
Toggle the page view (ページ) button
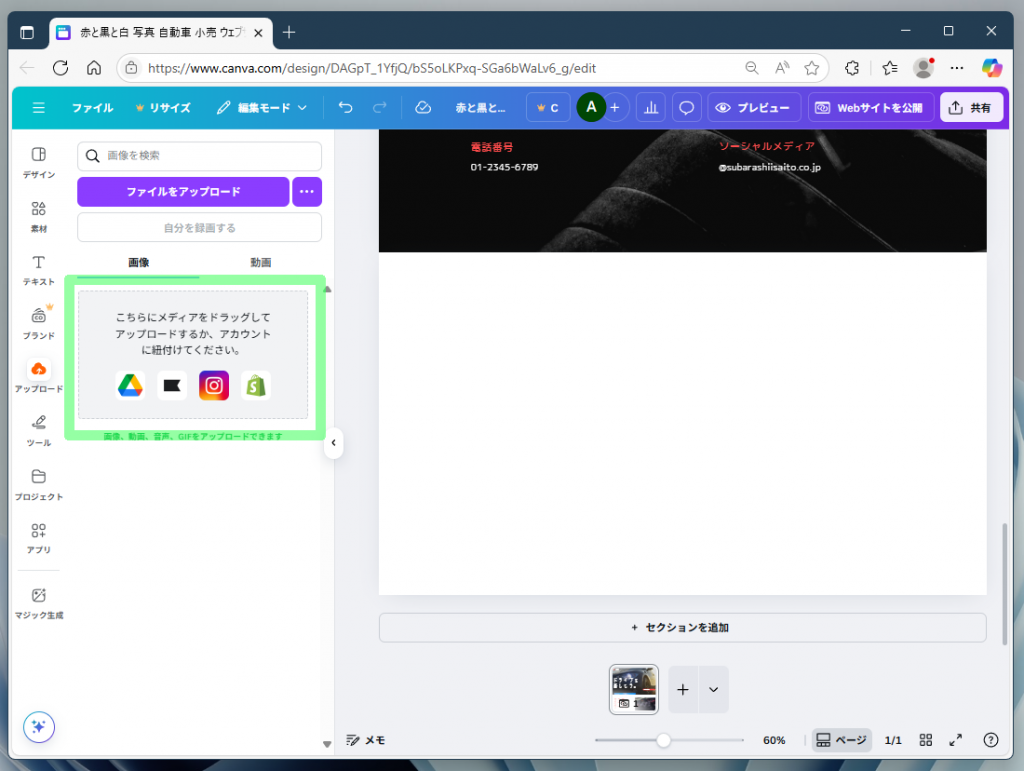(x=841, y=740)
